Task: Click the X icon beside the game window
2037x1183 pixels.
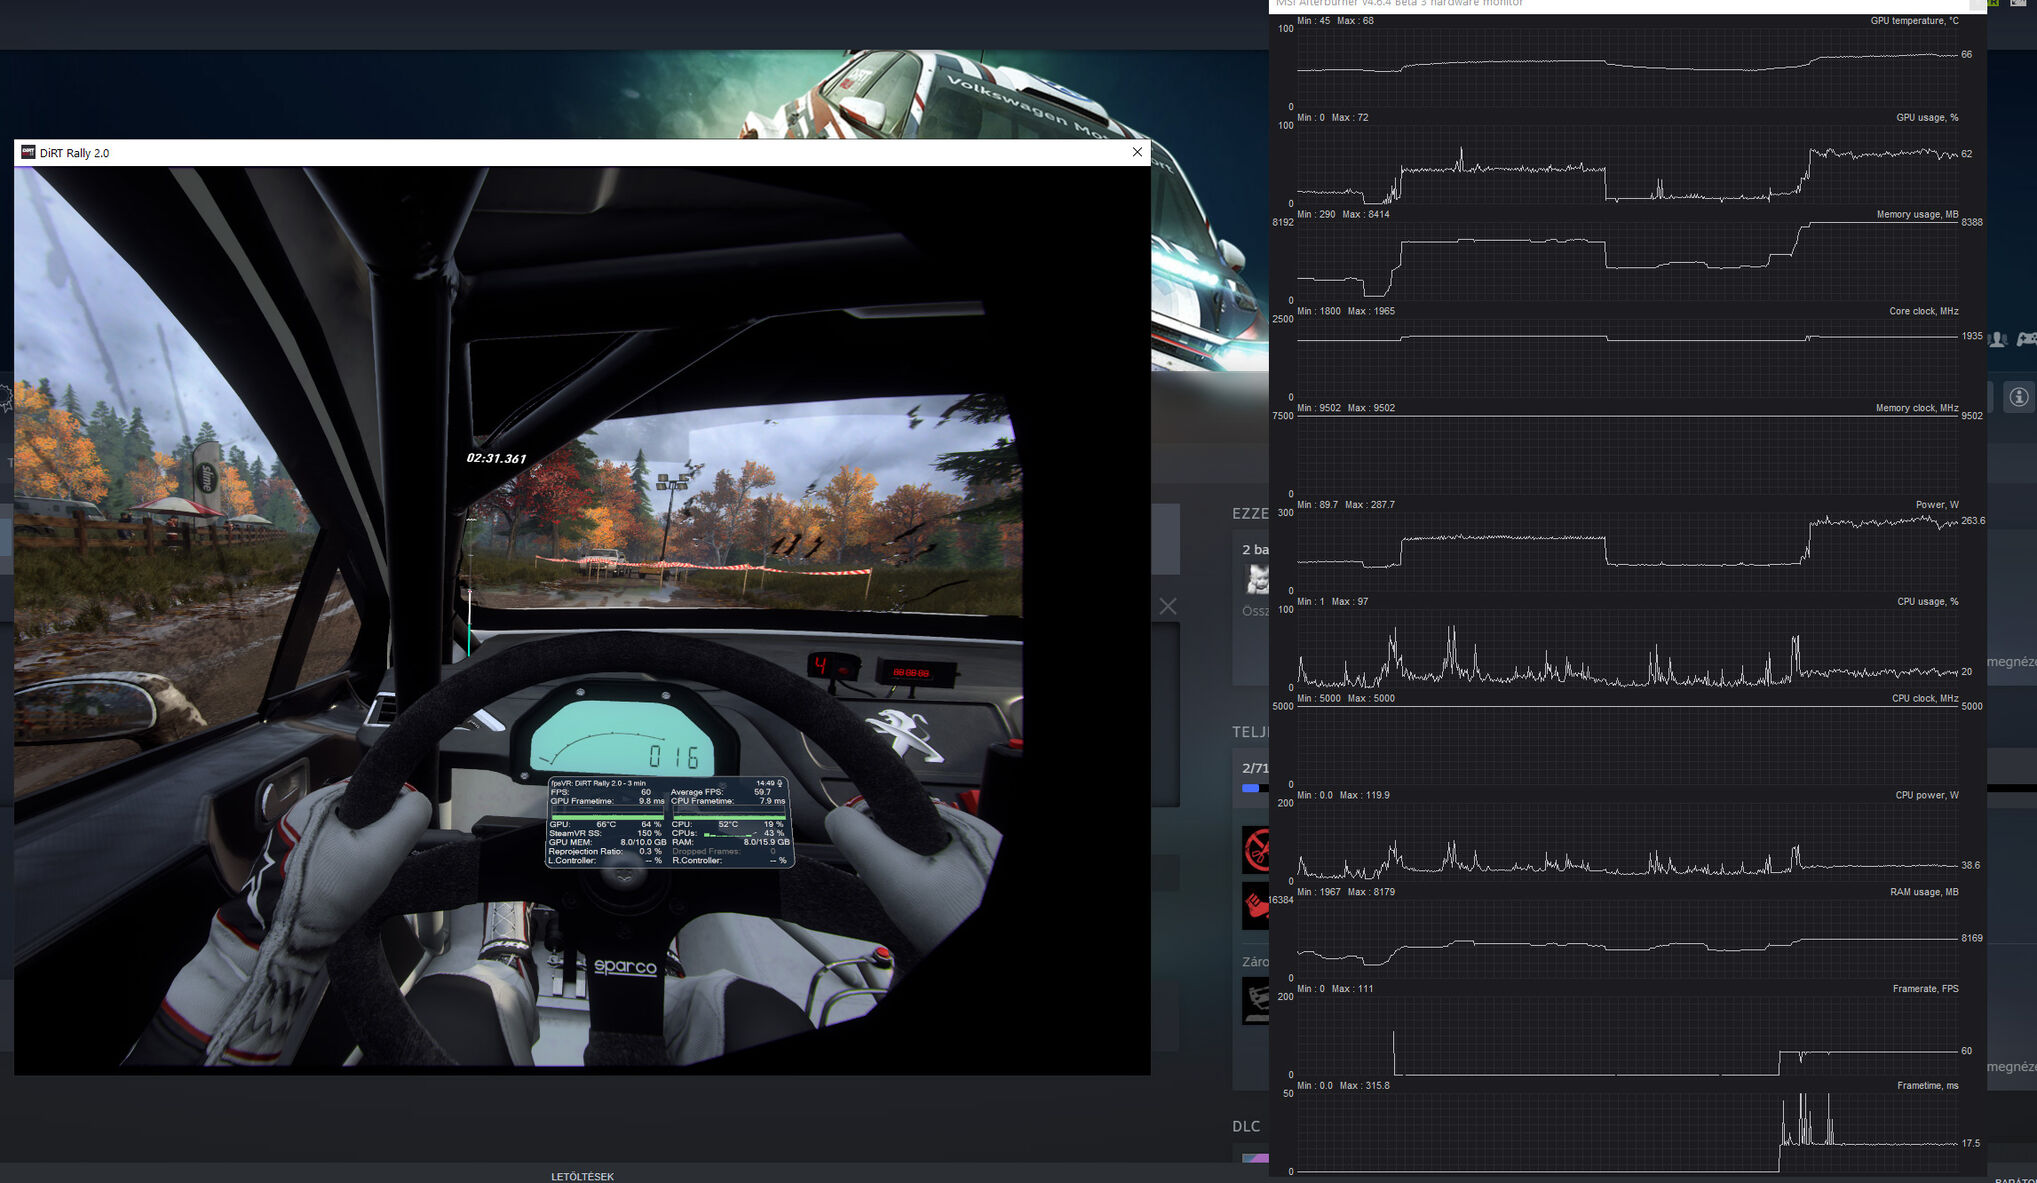Action: pyautogui.click(x=1167, y=606)
